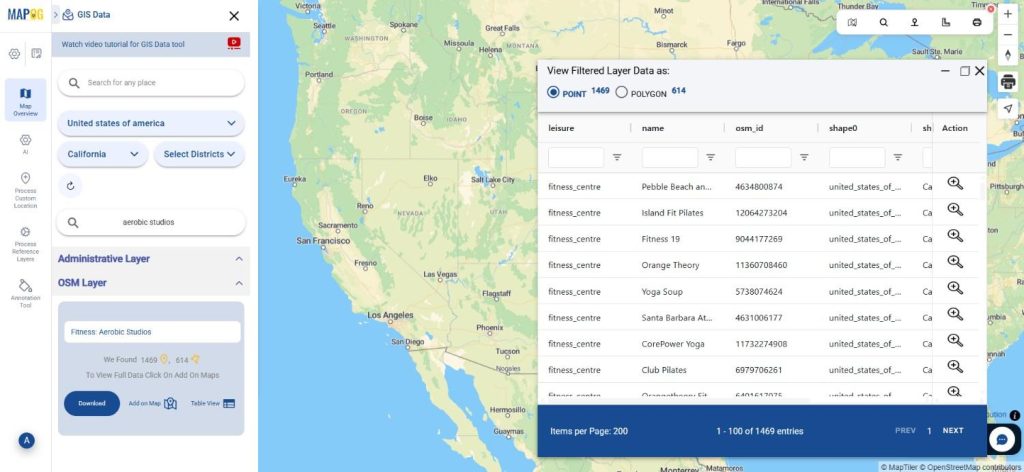Collapse the Administrative Layer section
Screen dimensions: 1024x472
point(239,259)
